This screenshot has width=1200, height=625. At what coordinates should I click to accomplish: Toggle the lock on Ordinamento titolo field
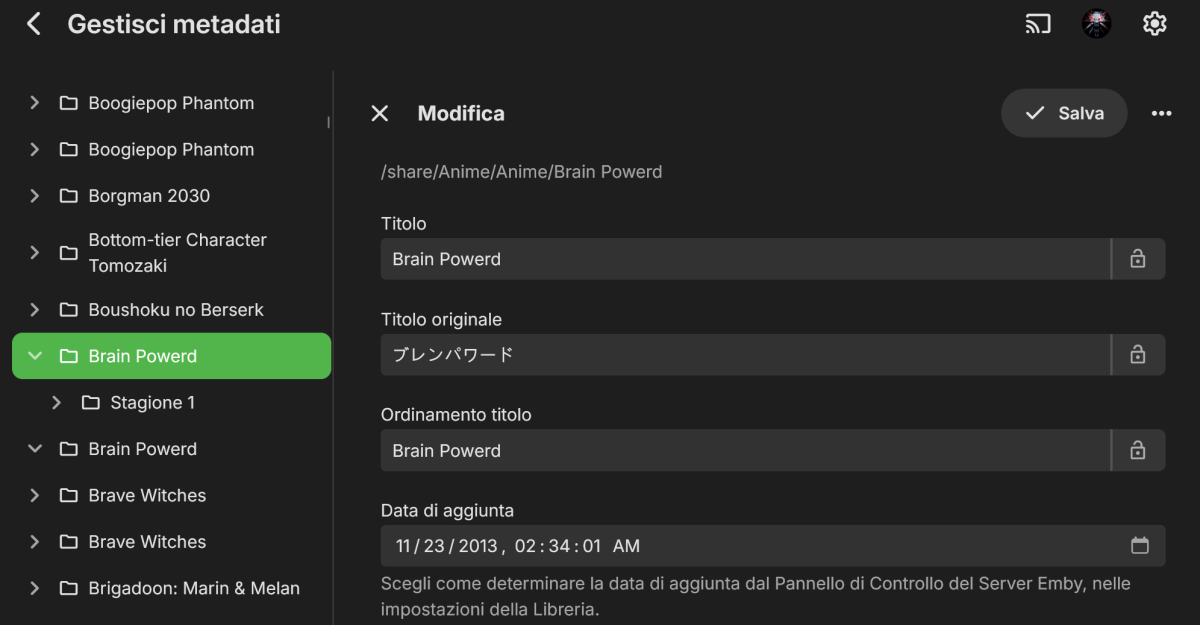1138,451
